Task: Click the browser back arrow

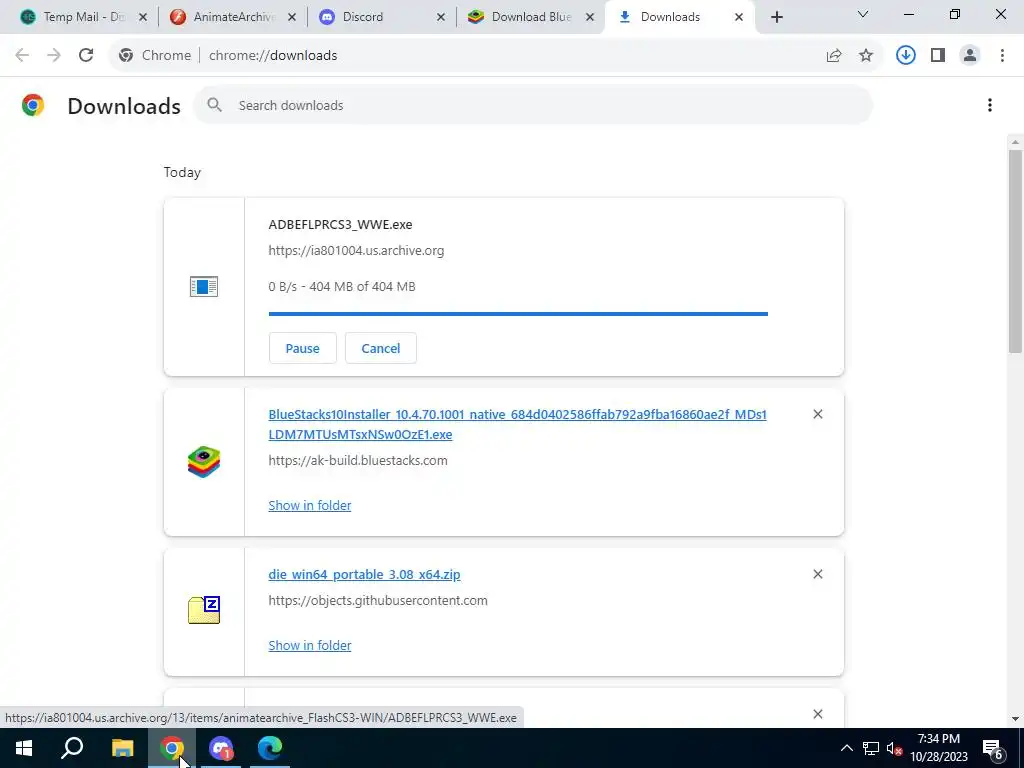Action: (x=22, y=56)
